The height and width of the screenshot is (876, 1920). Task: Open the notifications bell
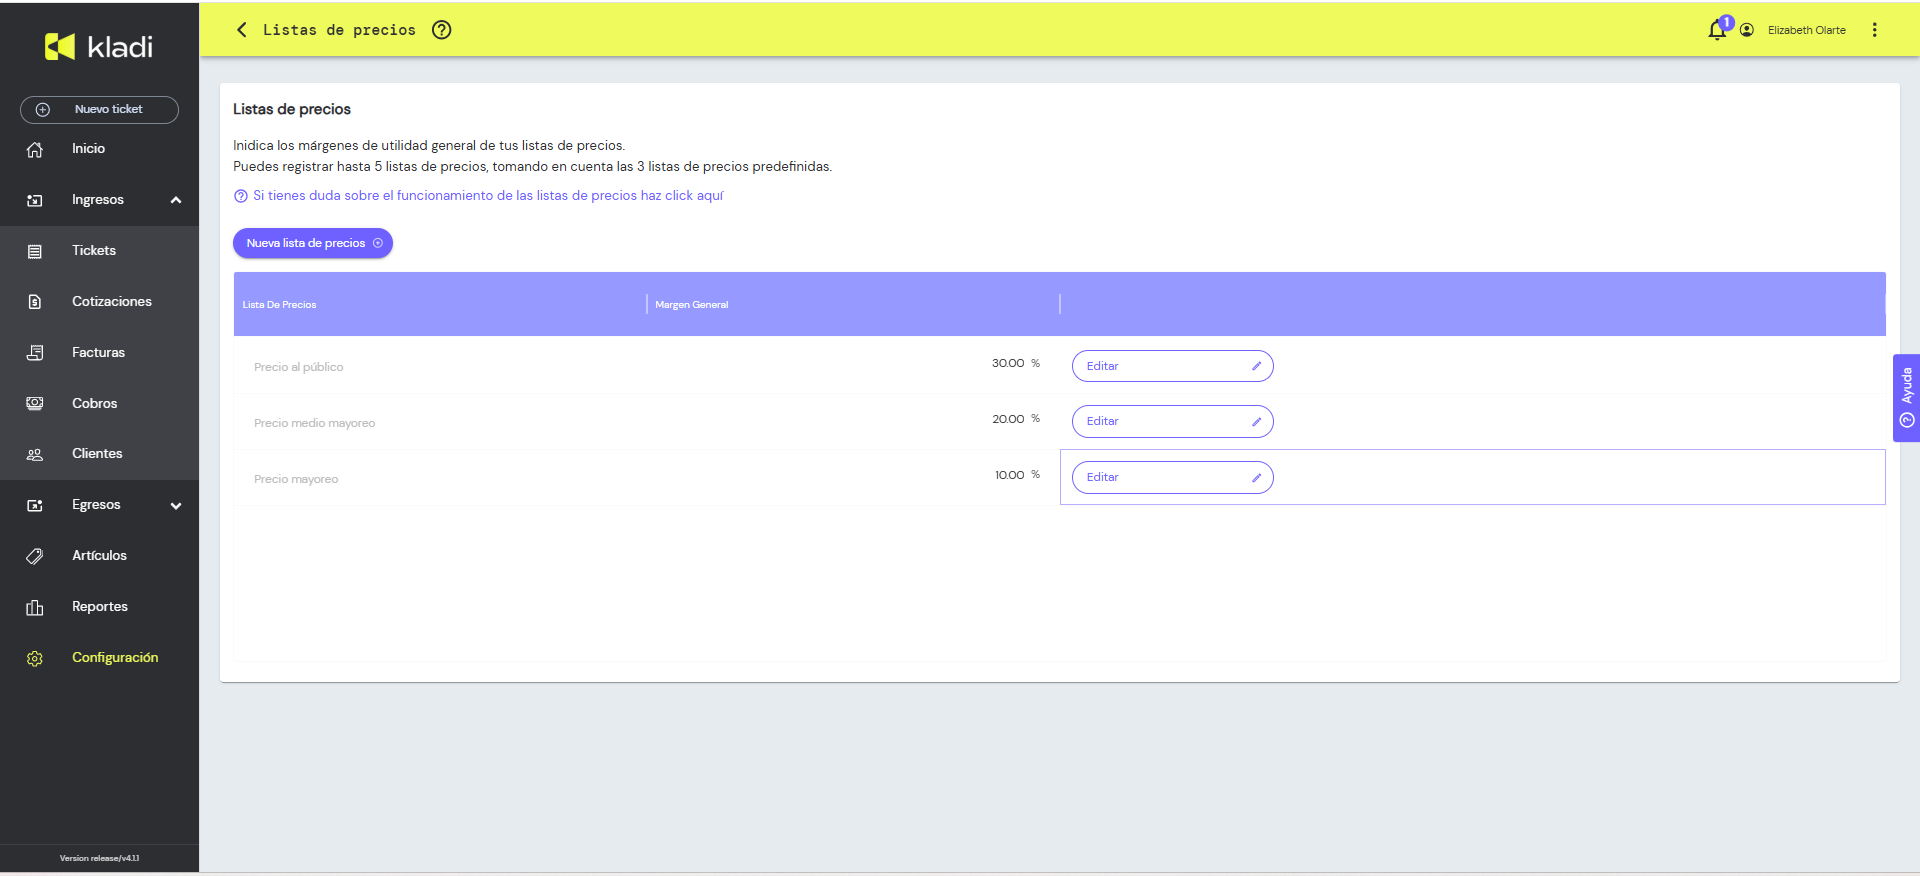pos(1717,30)
